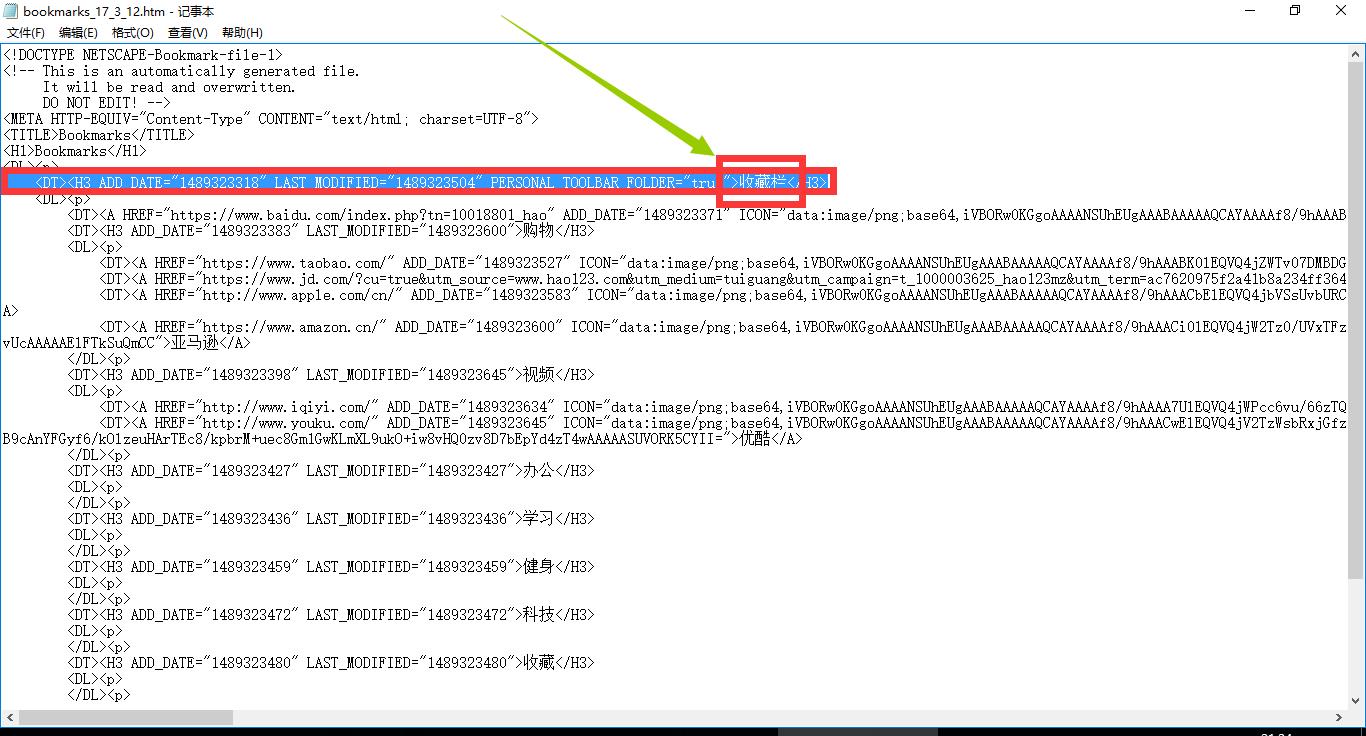Click the ADD_DATE value 1489323383
Image resolution: width=1366 pixels, height=736 pixels.
(x=251, y=231)
